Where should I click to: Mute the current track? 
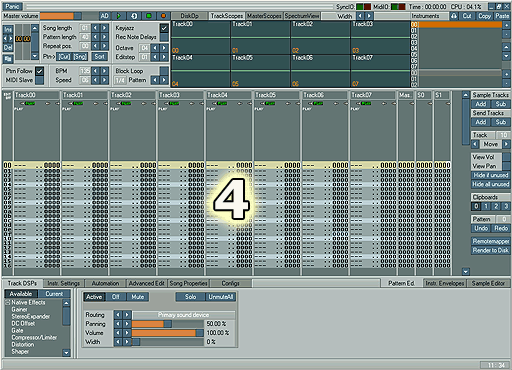pyautogui.click(x=138, y=297)
